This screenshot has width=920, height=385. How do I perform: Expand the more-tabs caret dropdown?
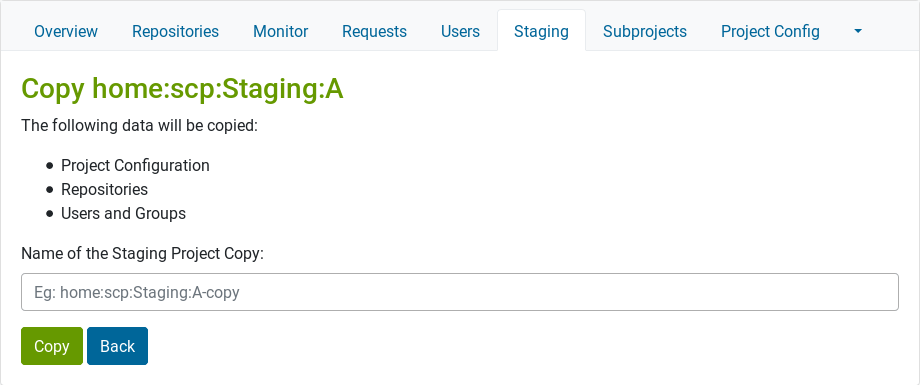click(858, 31)
